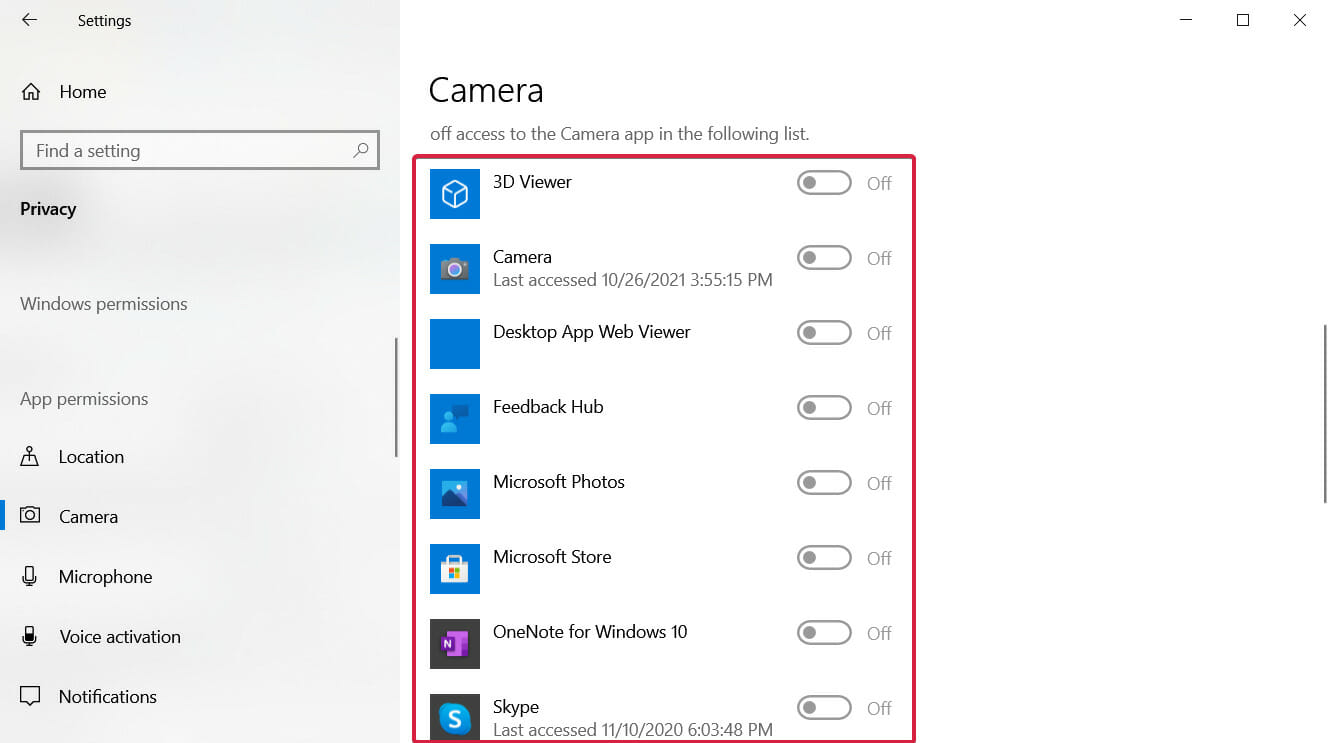The image size is (1329, 743).
Task: Click the Find a setting search box
Action: click(x=200, y=151)
